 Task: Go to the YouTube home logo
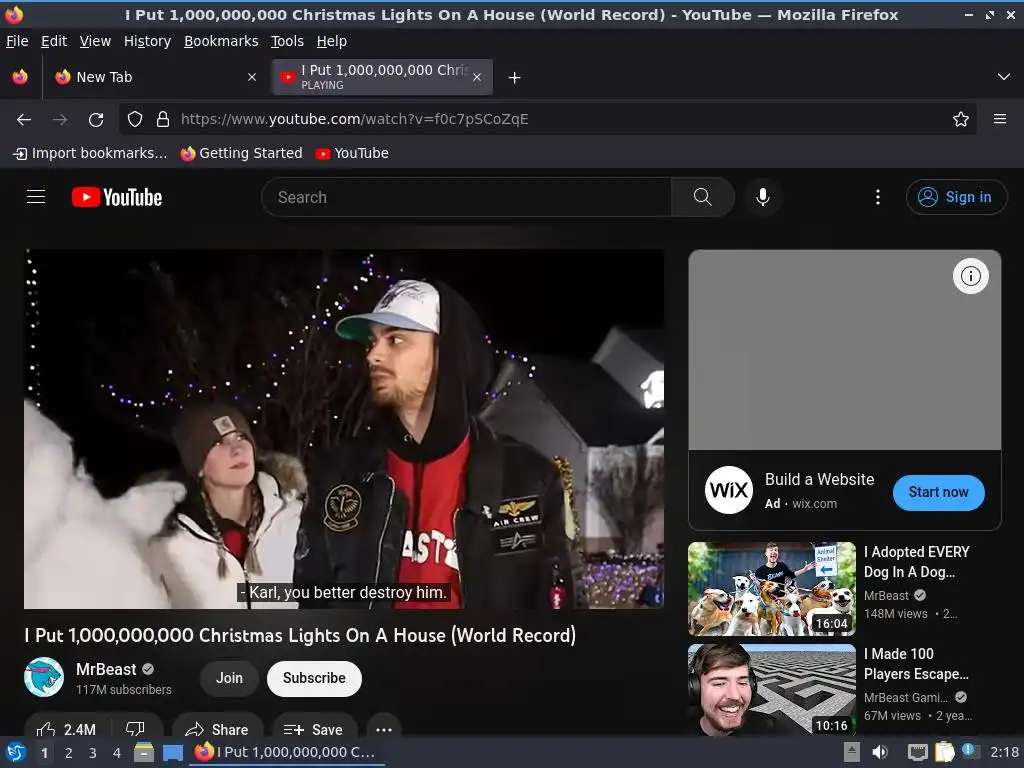[117, 197]
